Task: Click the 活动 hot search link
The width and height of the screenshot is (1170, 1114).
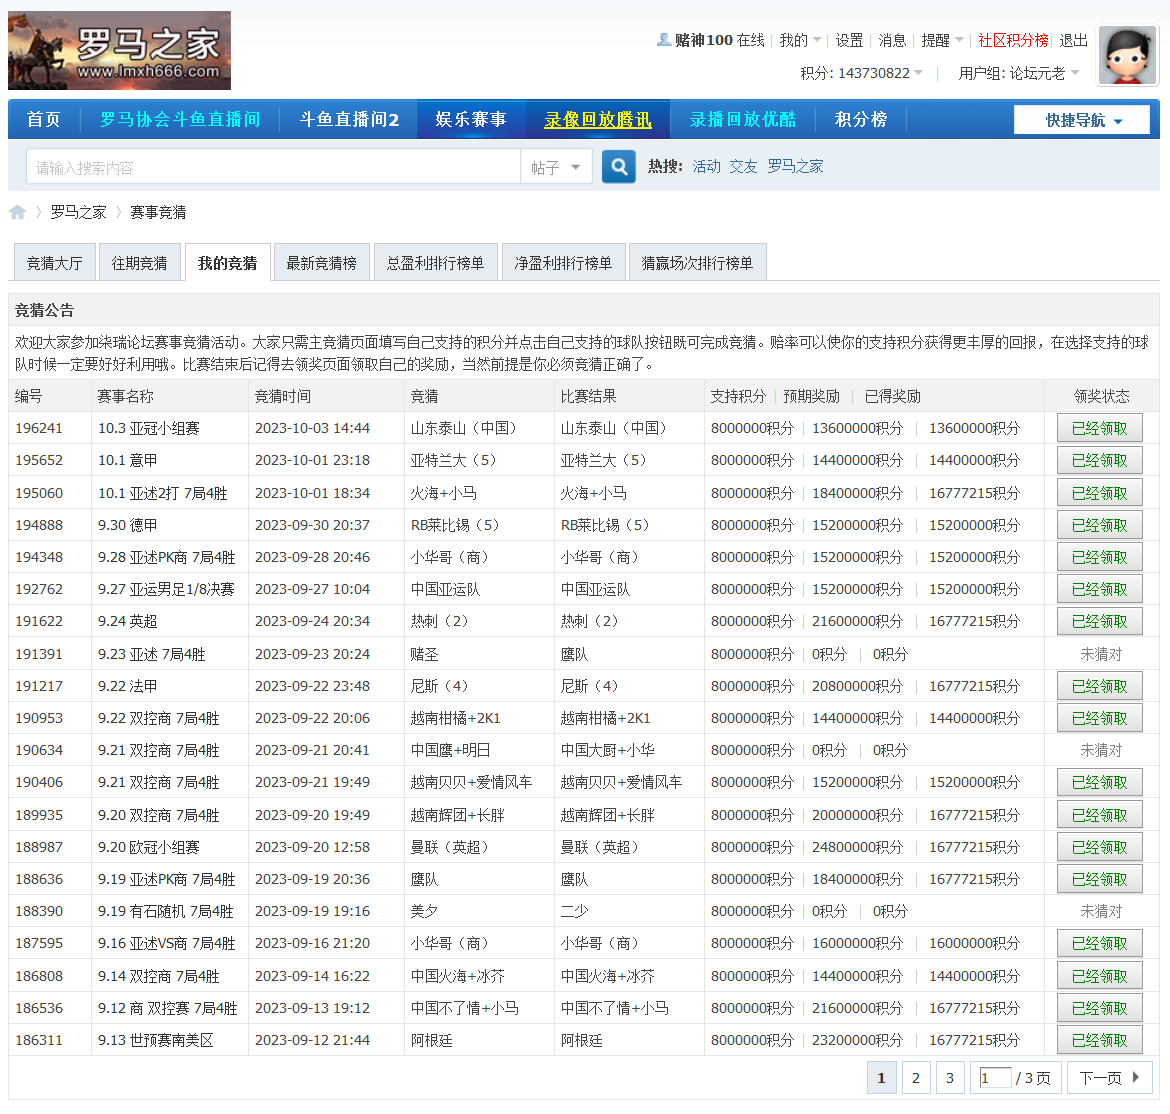Action: [x=706, y=166]
